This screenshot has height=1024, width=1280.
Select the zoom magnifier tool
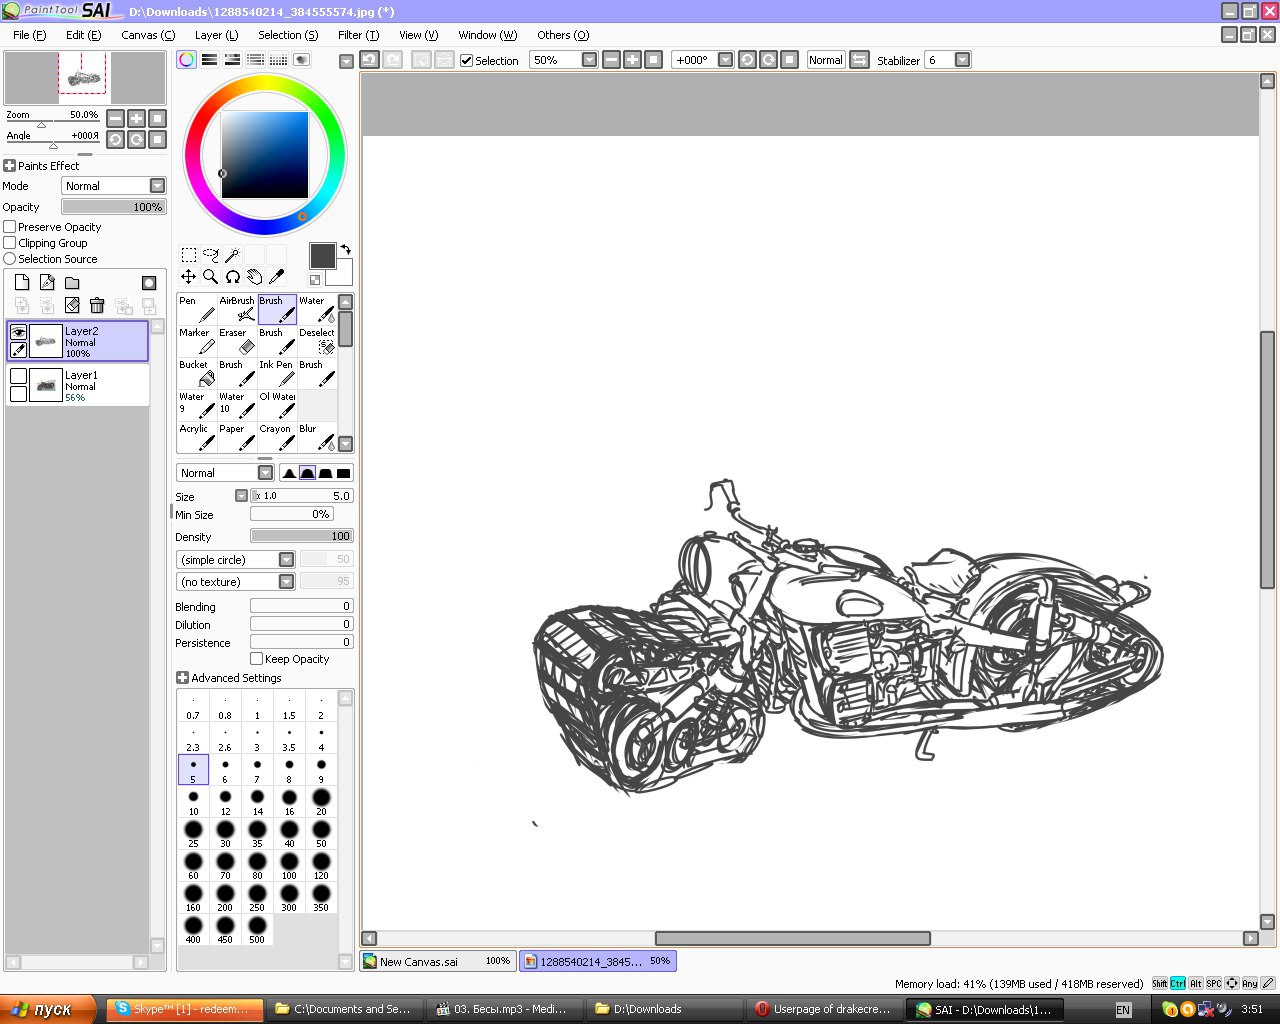tap(210, 277)
